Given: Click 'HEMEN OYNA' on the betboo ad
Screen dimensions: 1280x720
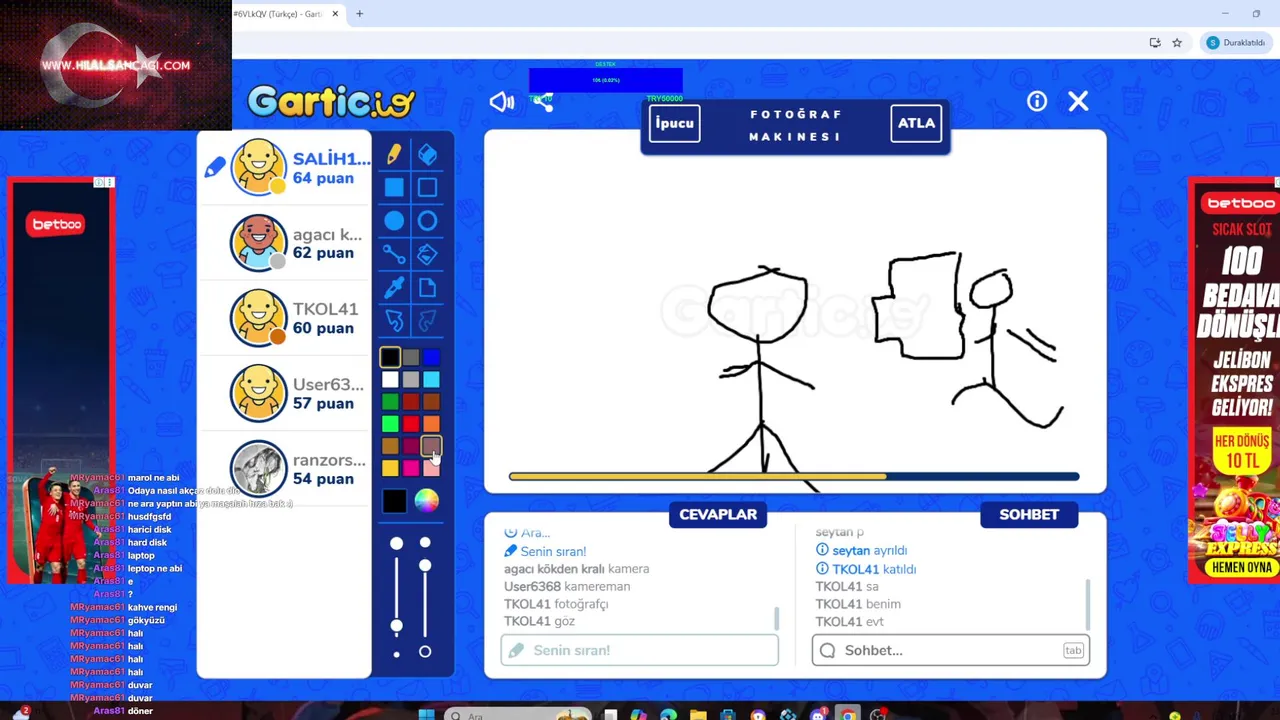Looking at the screenshot, I should [x=1242, y=567].
